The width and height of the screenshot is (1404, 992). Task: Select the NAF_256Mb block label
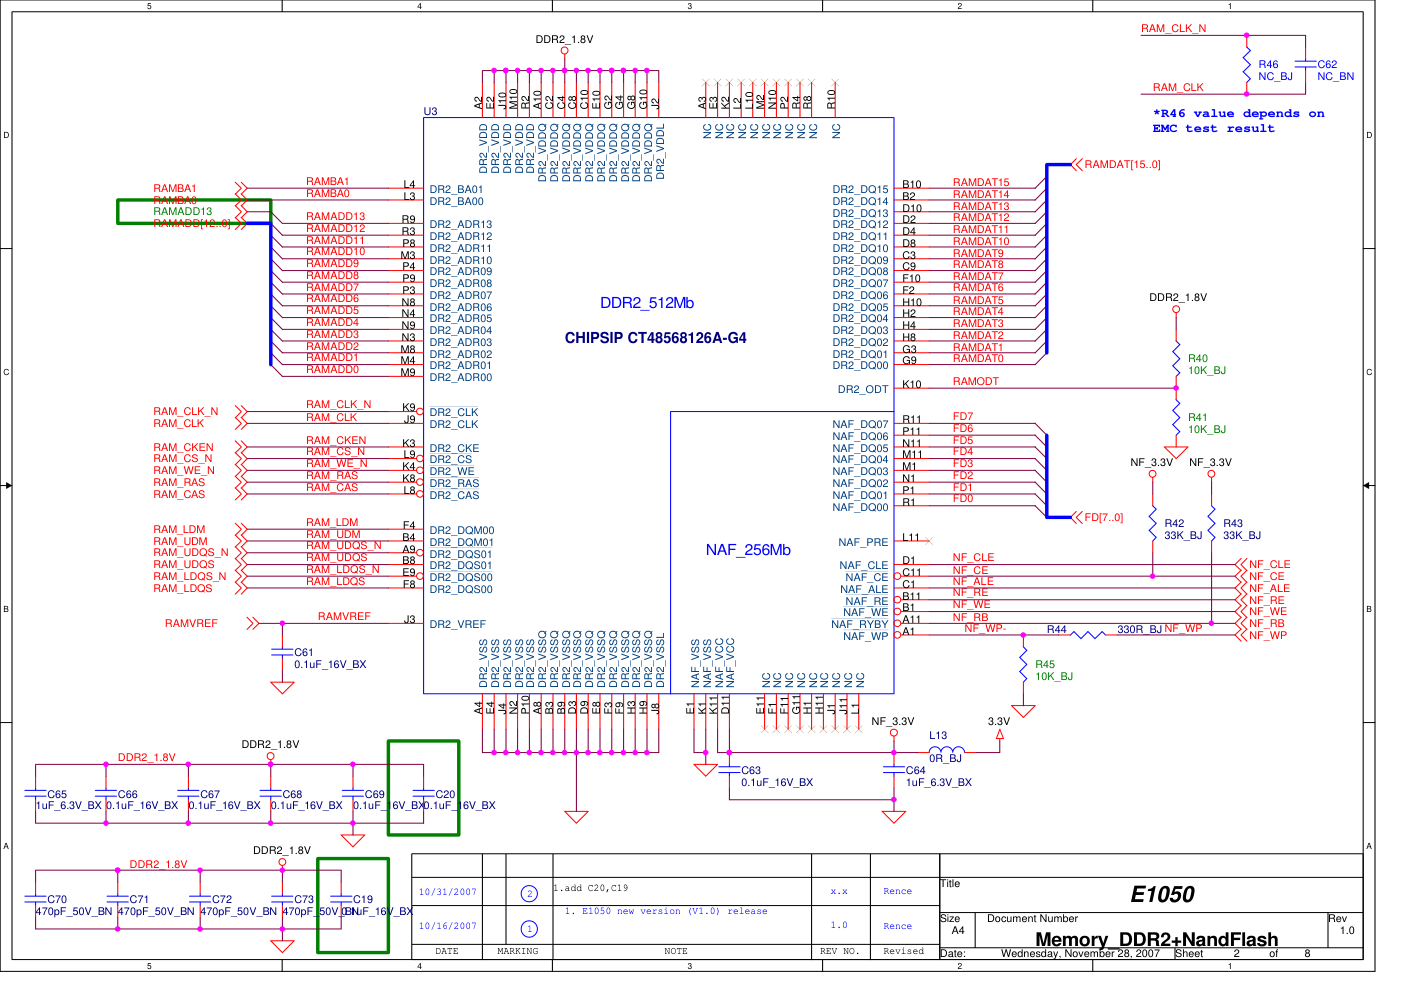coord(748,550)
